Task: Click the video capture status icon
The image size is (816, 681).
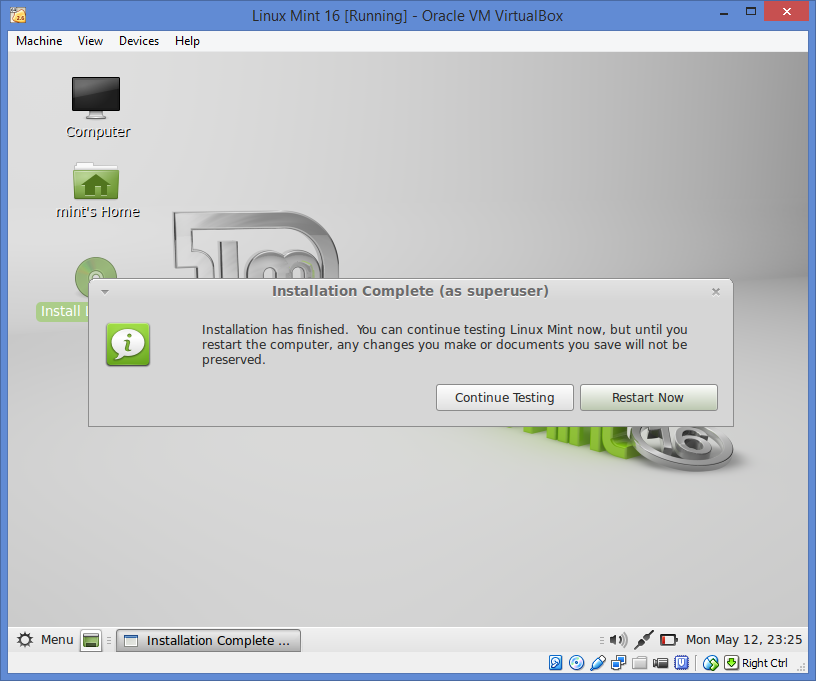Action: click(x=660, y=663)
